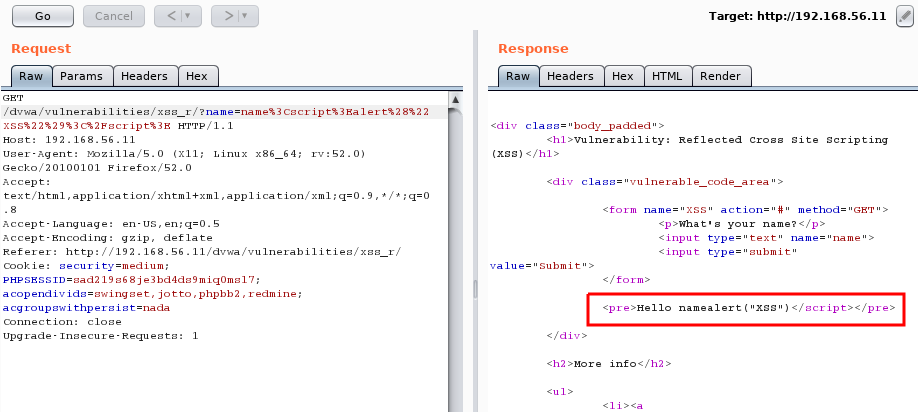Open the Request Headers tab

point(145,76)
